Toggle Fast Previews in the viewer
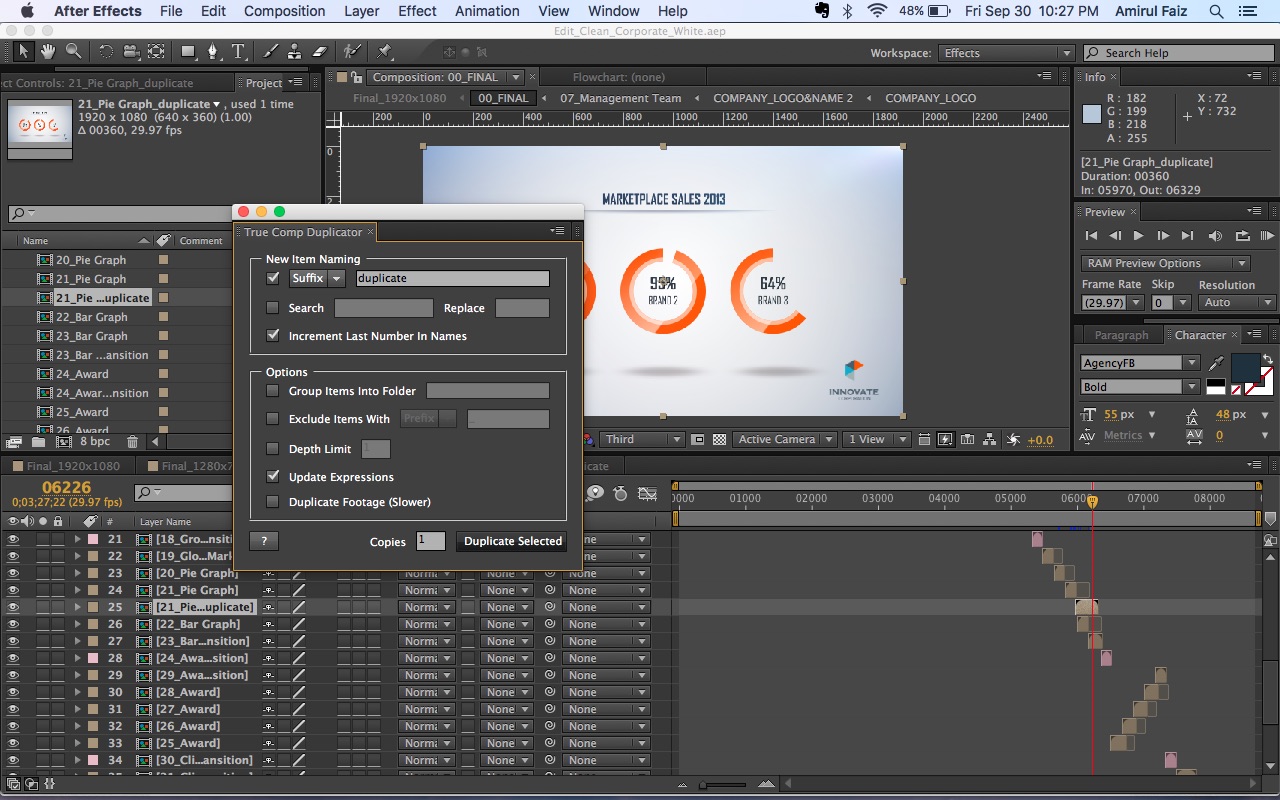Image resolution: width=1280 pixels, height=800 pixels. [x=945, y=439]
